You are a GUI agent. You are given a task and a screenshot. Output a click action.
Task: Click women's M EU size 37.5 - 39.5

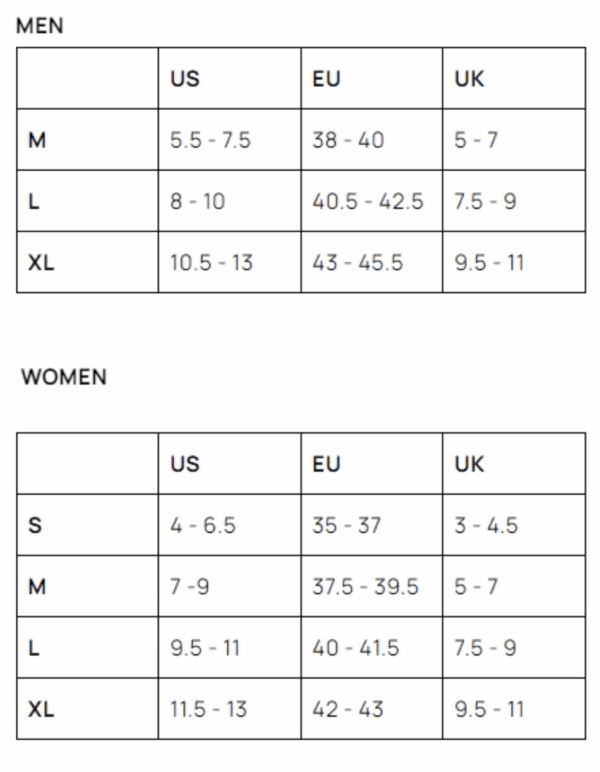point(365,587)
